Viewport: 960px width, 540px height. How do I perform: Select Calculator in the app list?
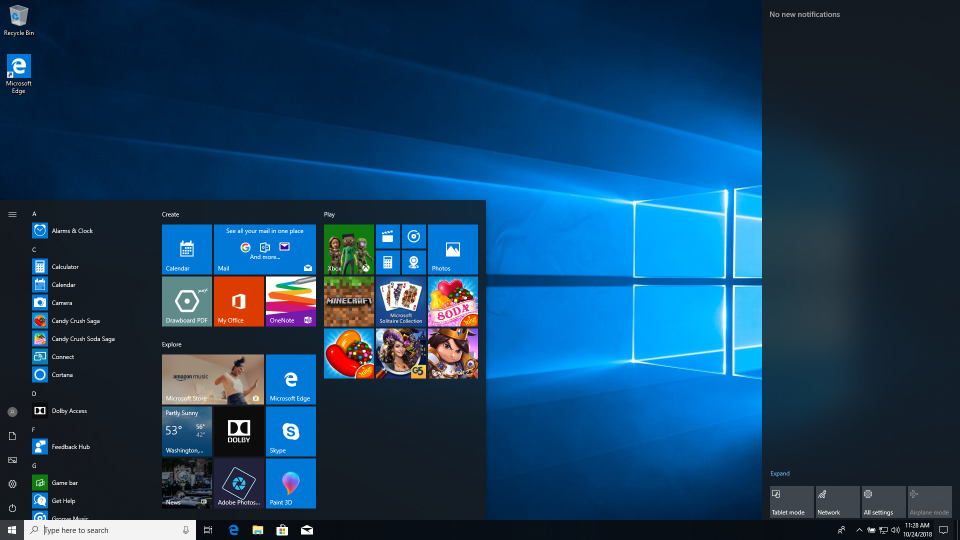(65, 267)
